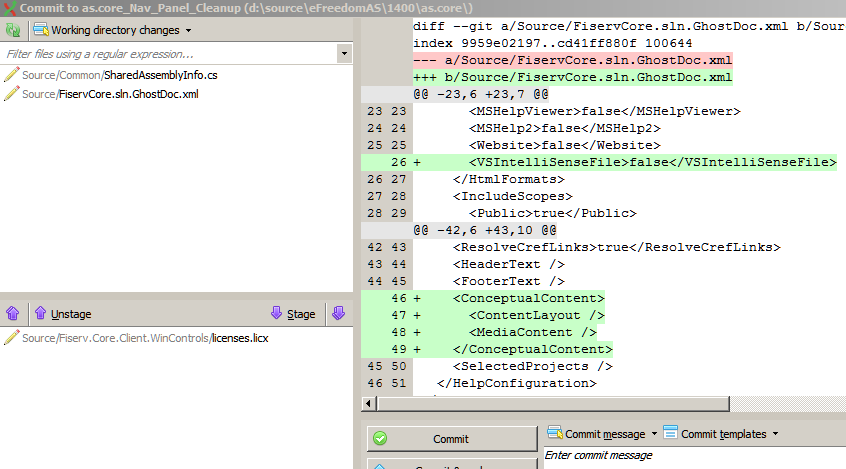Viewport: 846px width, 469px height.
Task: Click the unstage all double-up arrow icon
Action: click(13, 314)
